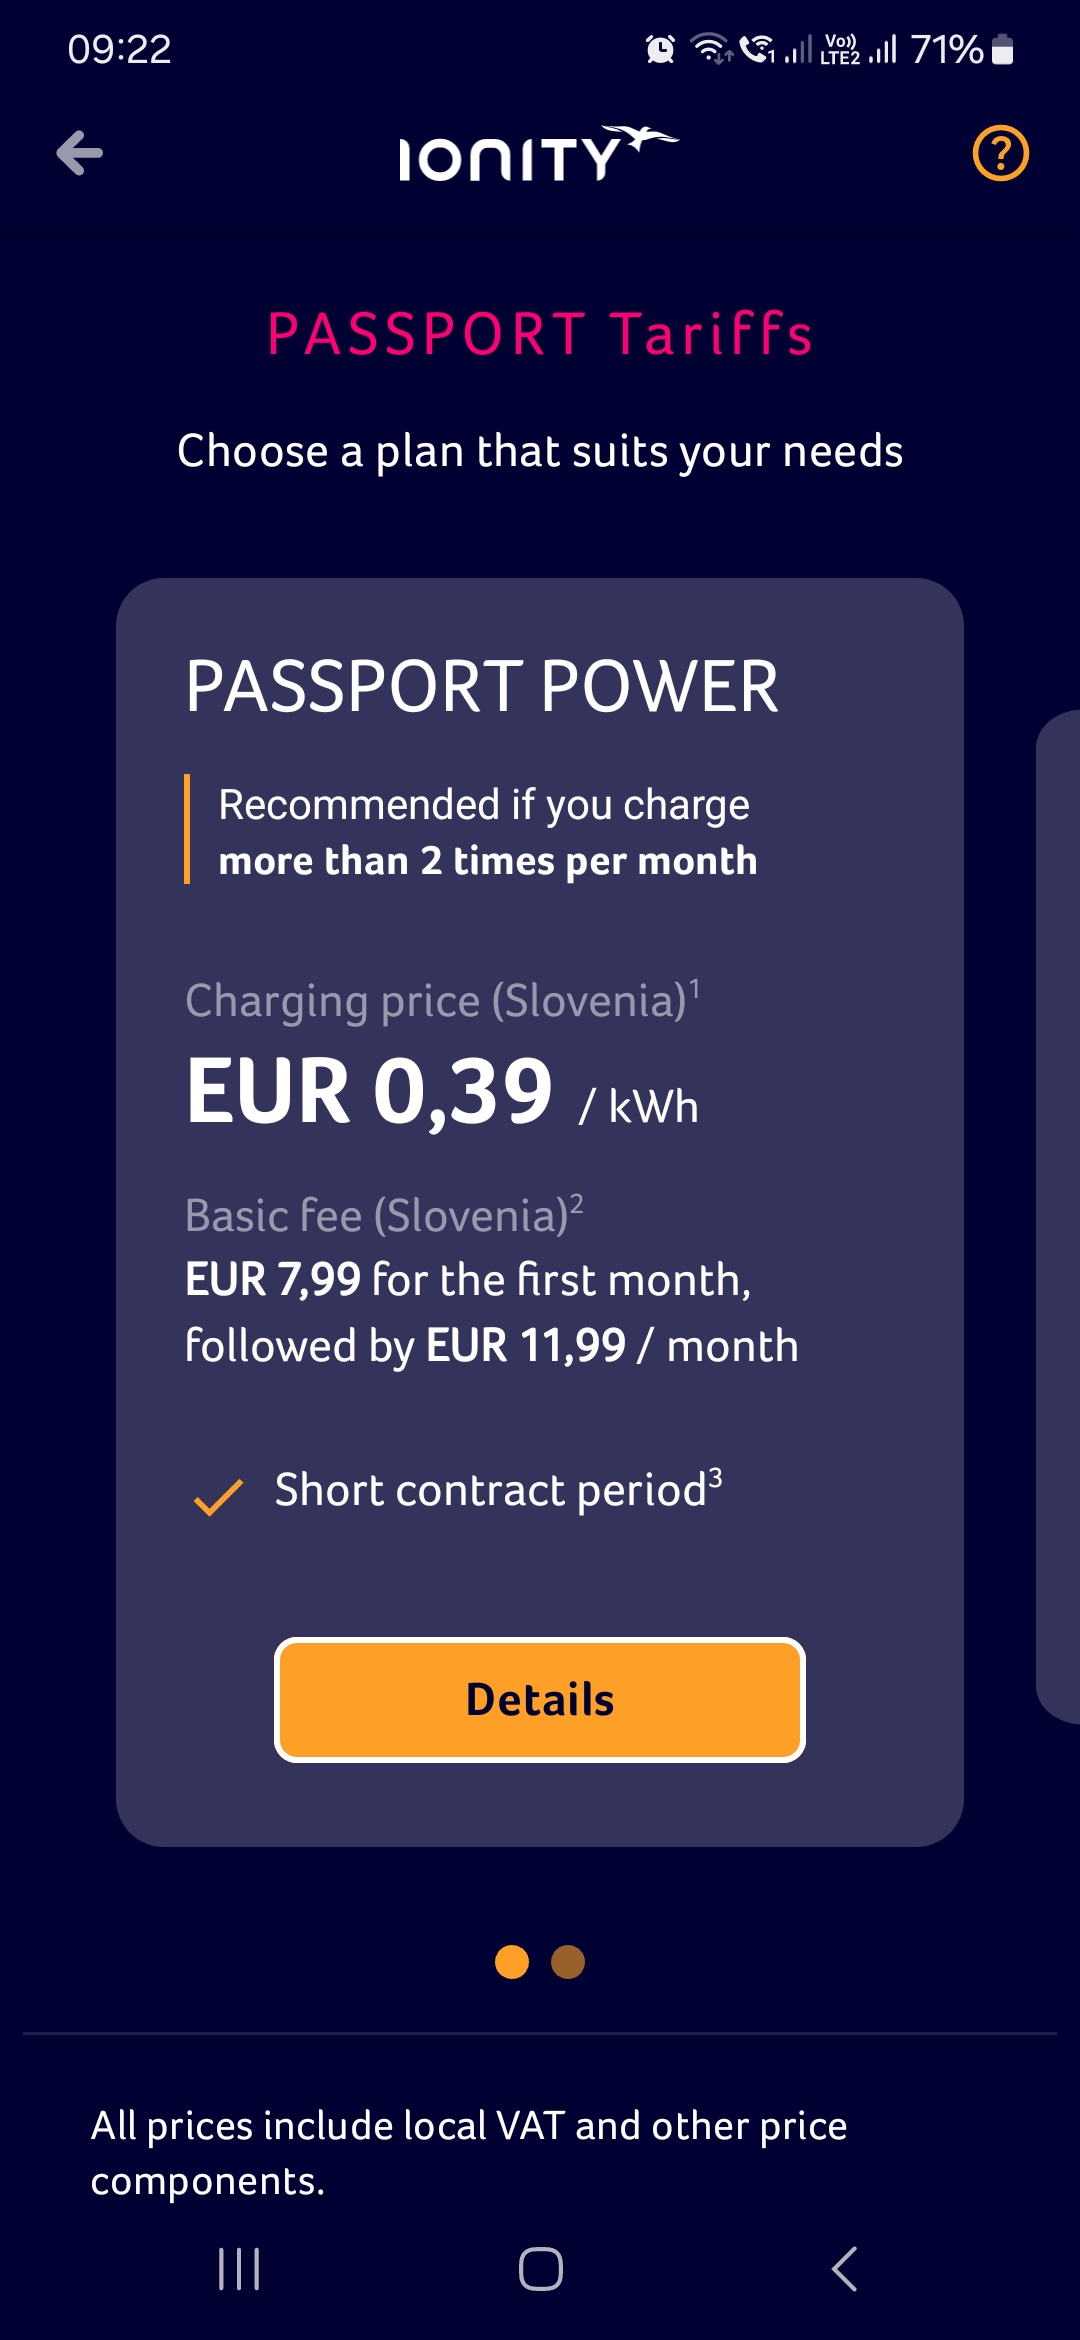The image size is (1080, 2340).
Task: Tap the Wi-Fi status icon
Action: tap(711, 49)
